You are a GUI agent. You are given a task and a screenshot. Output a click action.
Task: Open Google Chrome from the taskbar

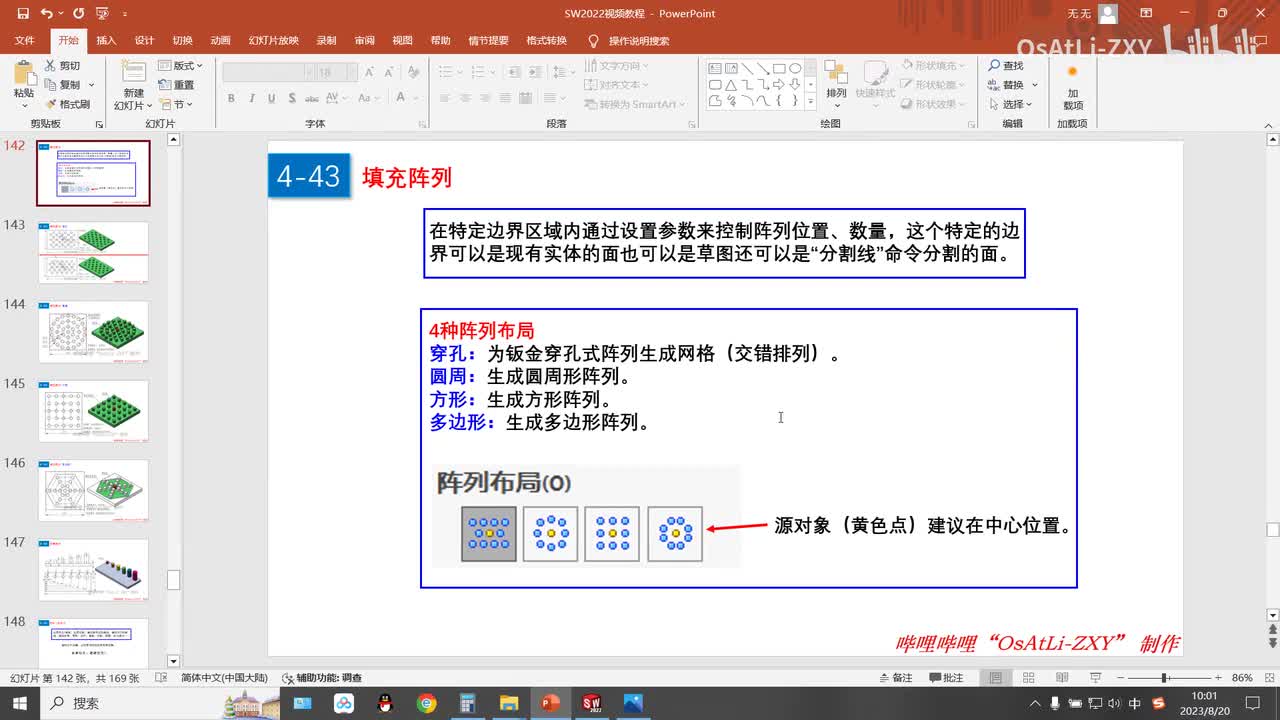click(427, 703)
